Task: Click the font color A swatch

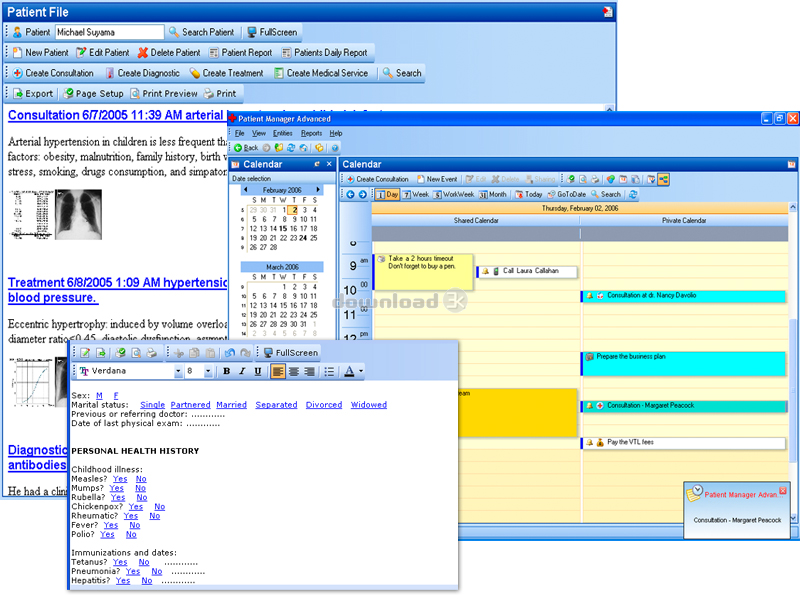Action: tap(349, 371)
